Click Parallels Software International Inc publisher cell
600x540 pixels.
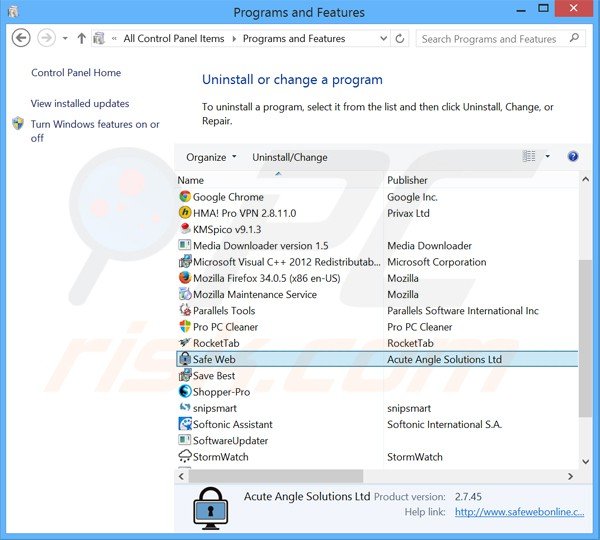point(463,311)
